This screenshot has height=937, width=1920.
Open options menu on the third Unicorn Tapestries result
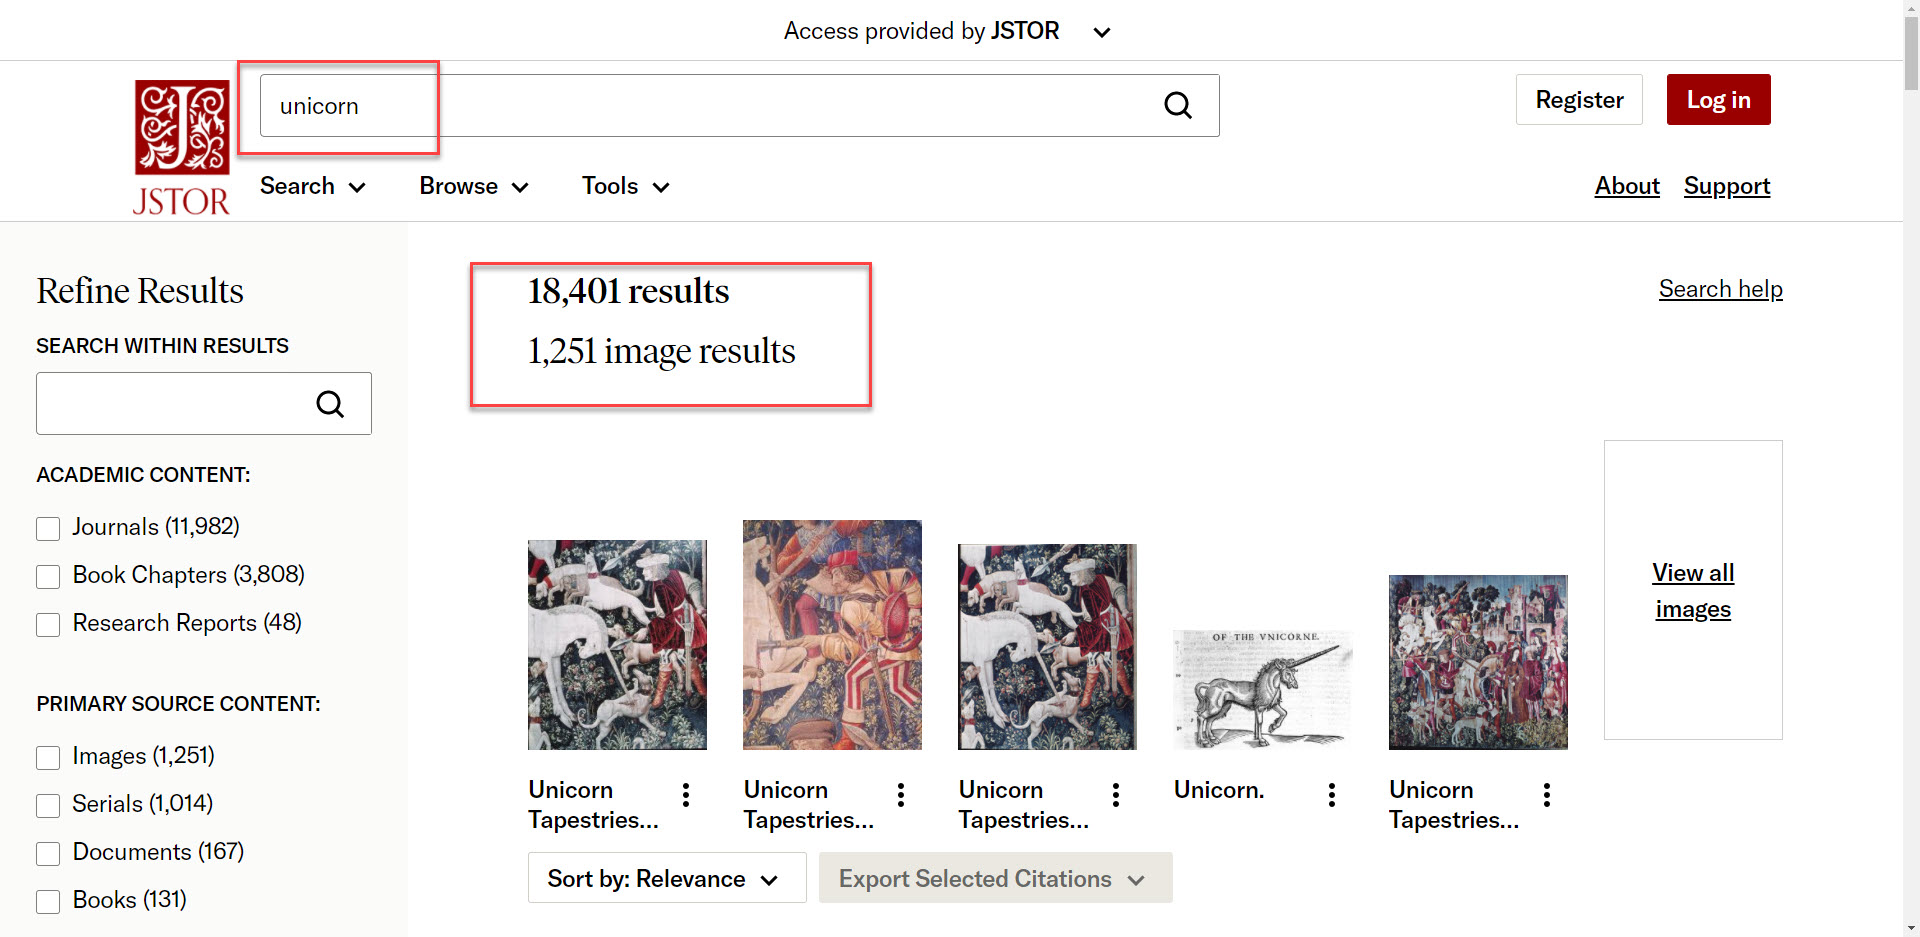click(x=1116, y=795)
